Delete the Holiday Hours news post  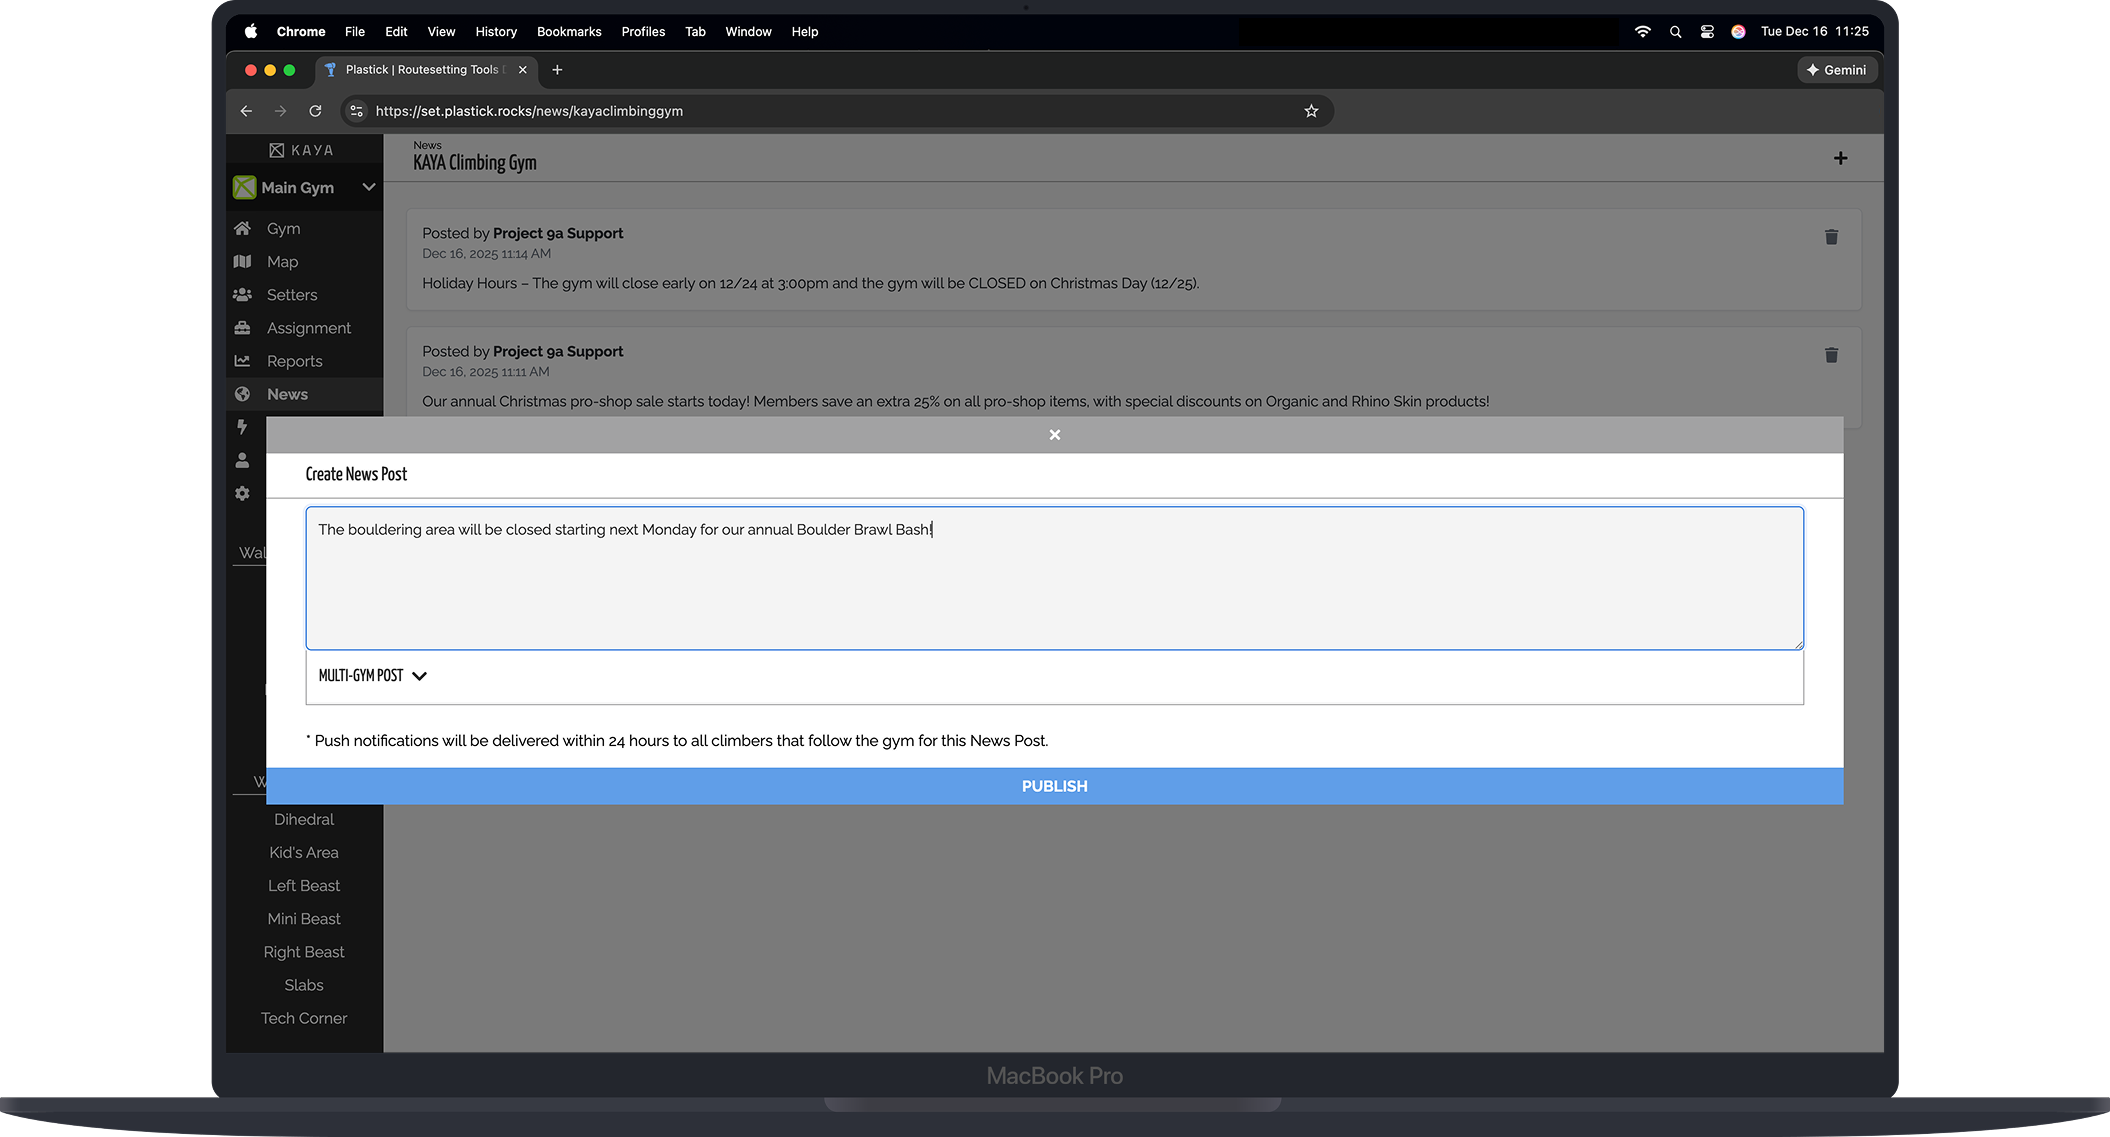1831,237
